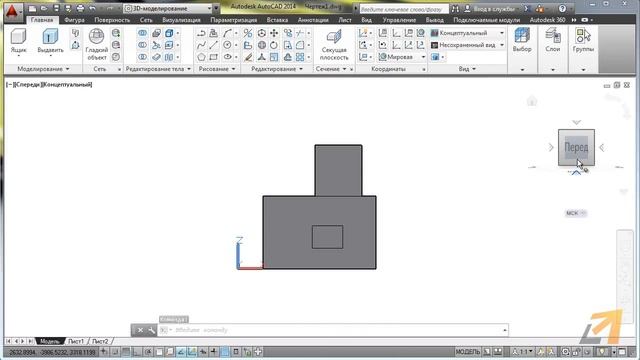Click the keyword search field in title bar
Image resolution: width=640 pixels, height=360 pixels.
coord(404,9)
